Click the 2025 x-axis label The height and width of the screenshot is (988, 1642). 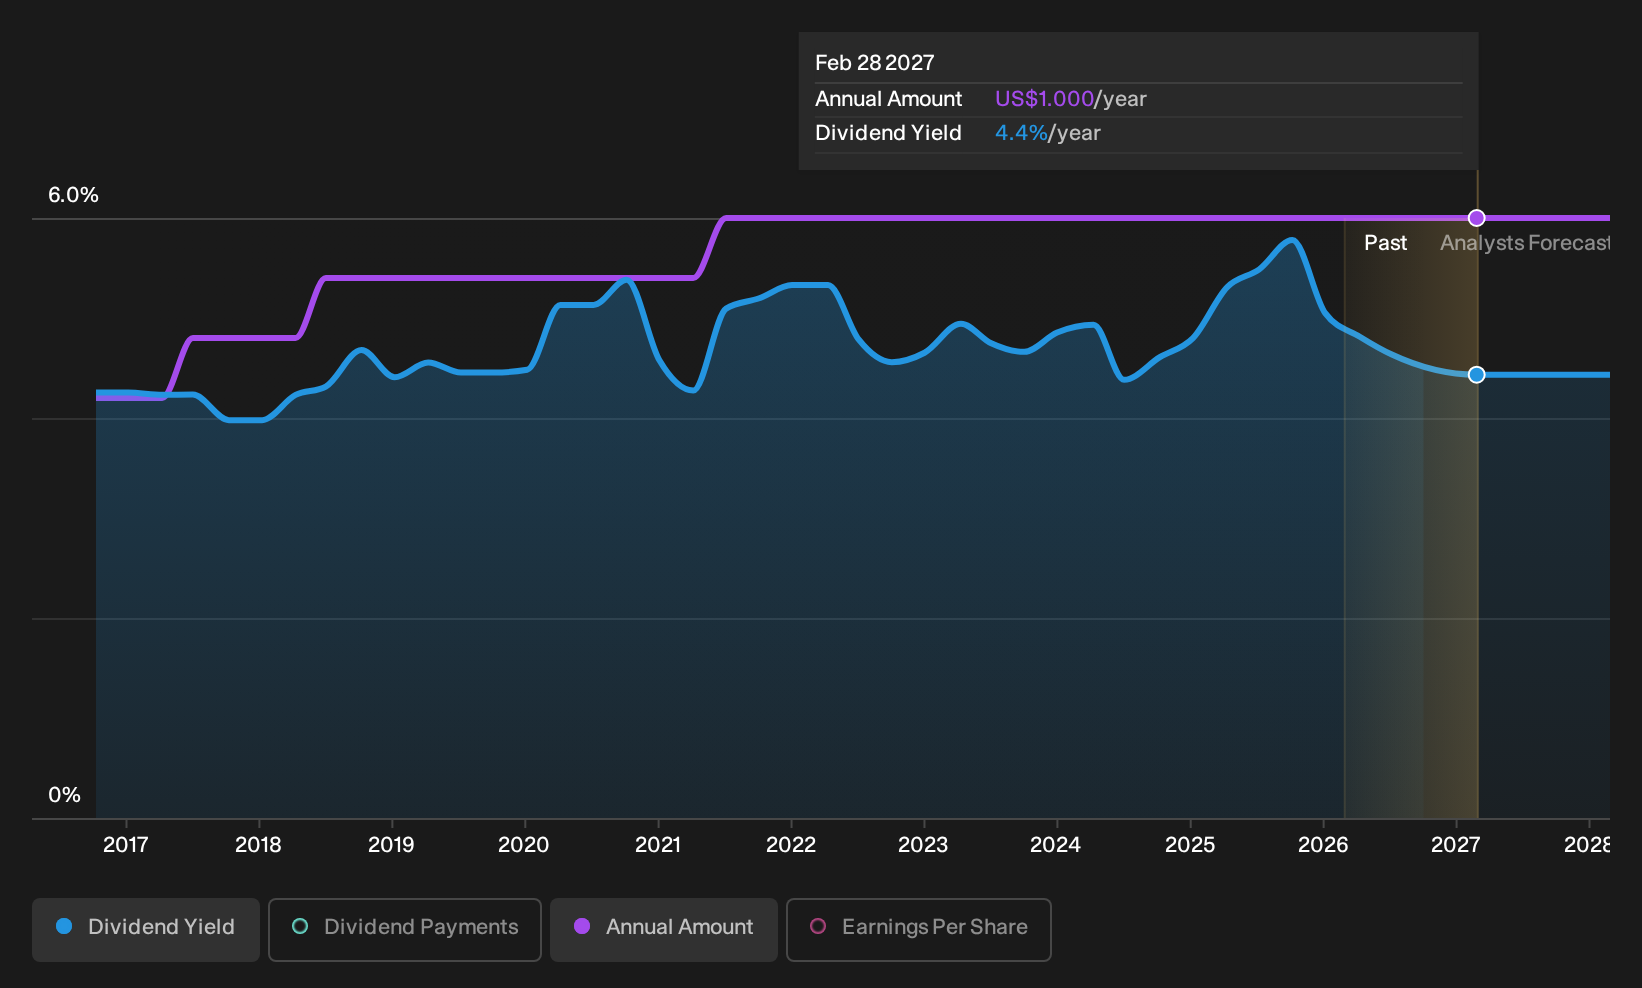pyautogui.click(x=1190, y=845)
